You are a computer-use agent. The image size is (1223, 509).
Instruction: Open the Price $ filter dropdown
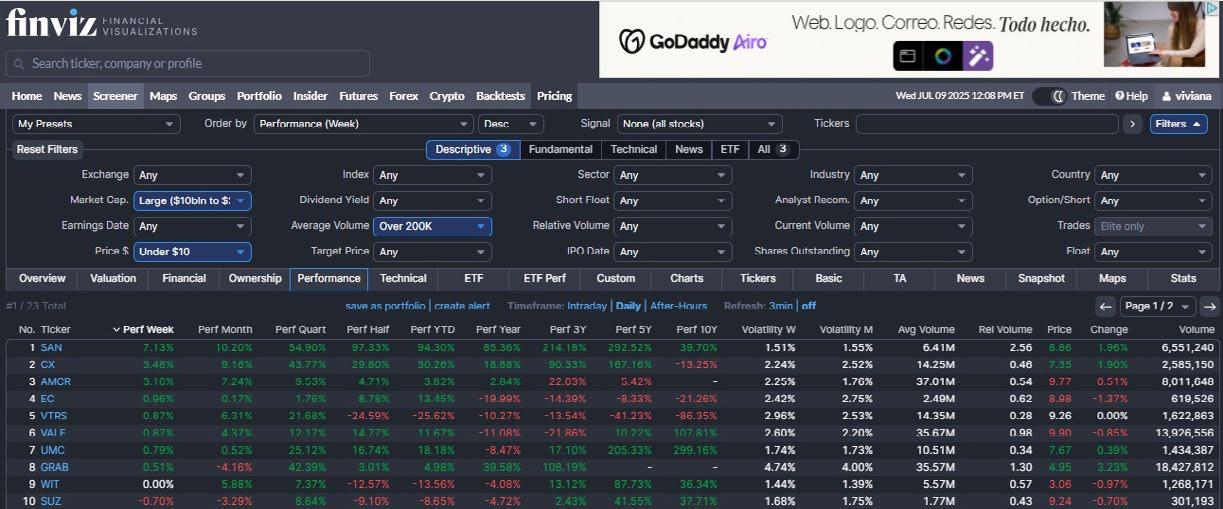click(x=192, y=252)
